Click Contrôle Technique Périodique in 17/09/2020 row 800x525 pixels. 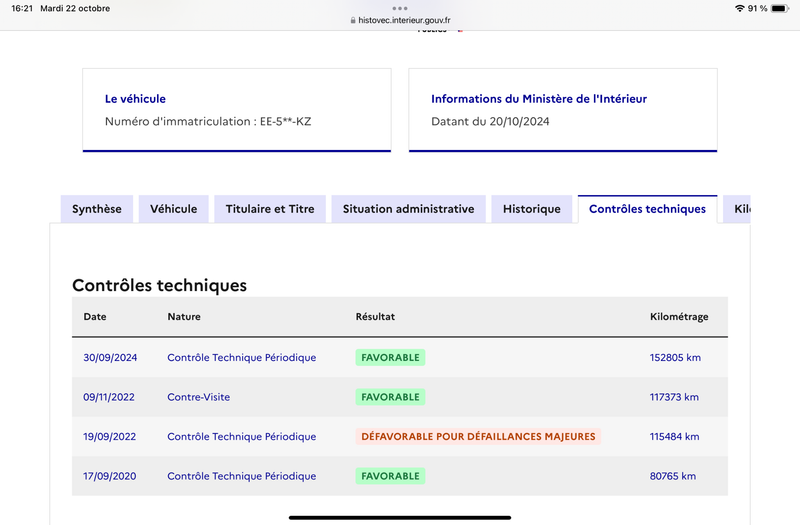point(242,476)
